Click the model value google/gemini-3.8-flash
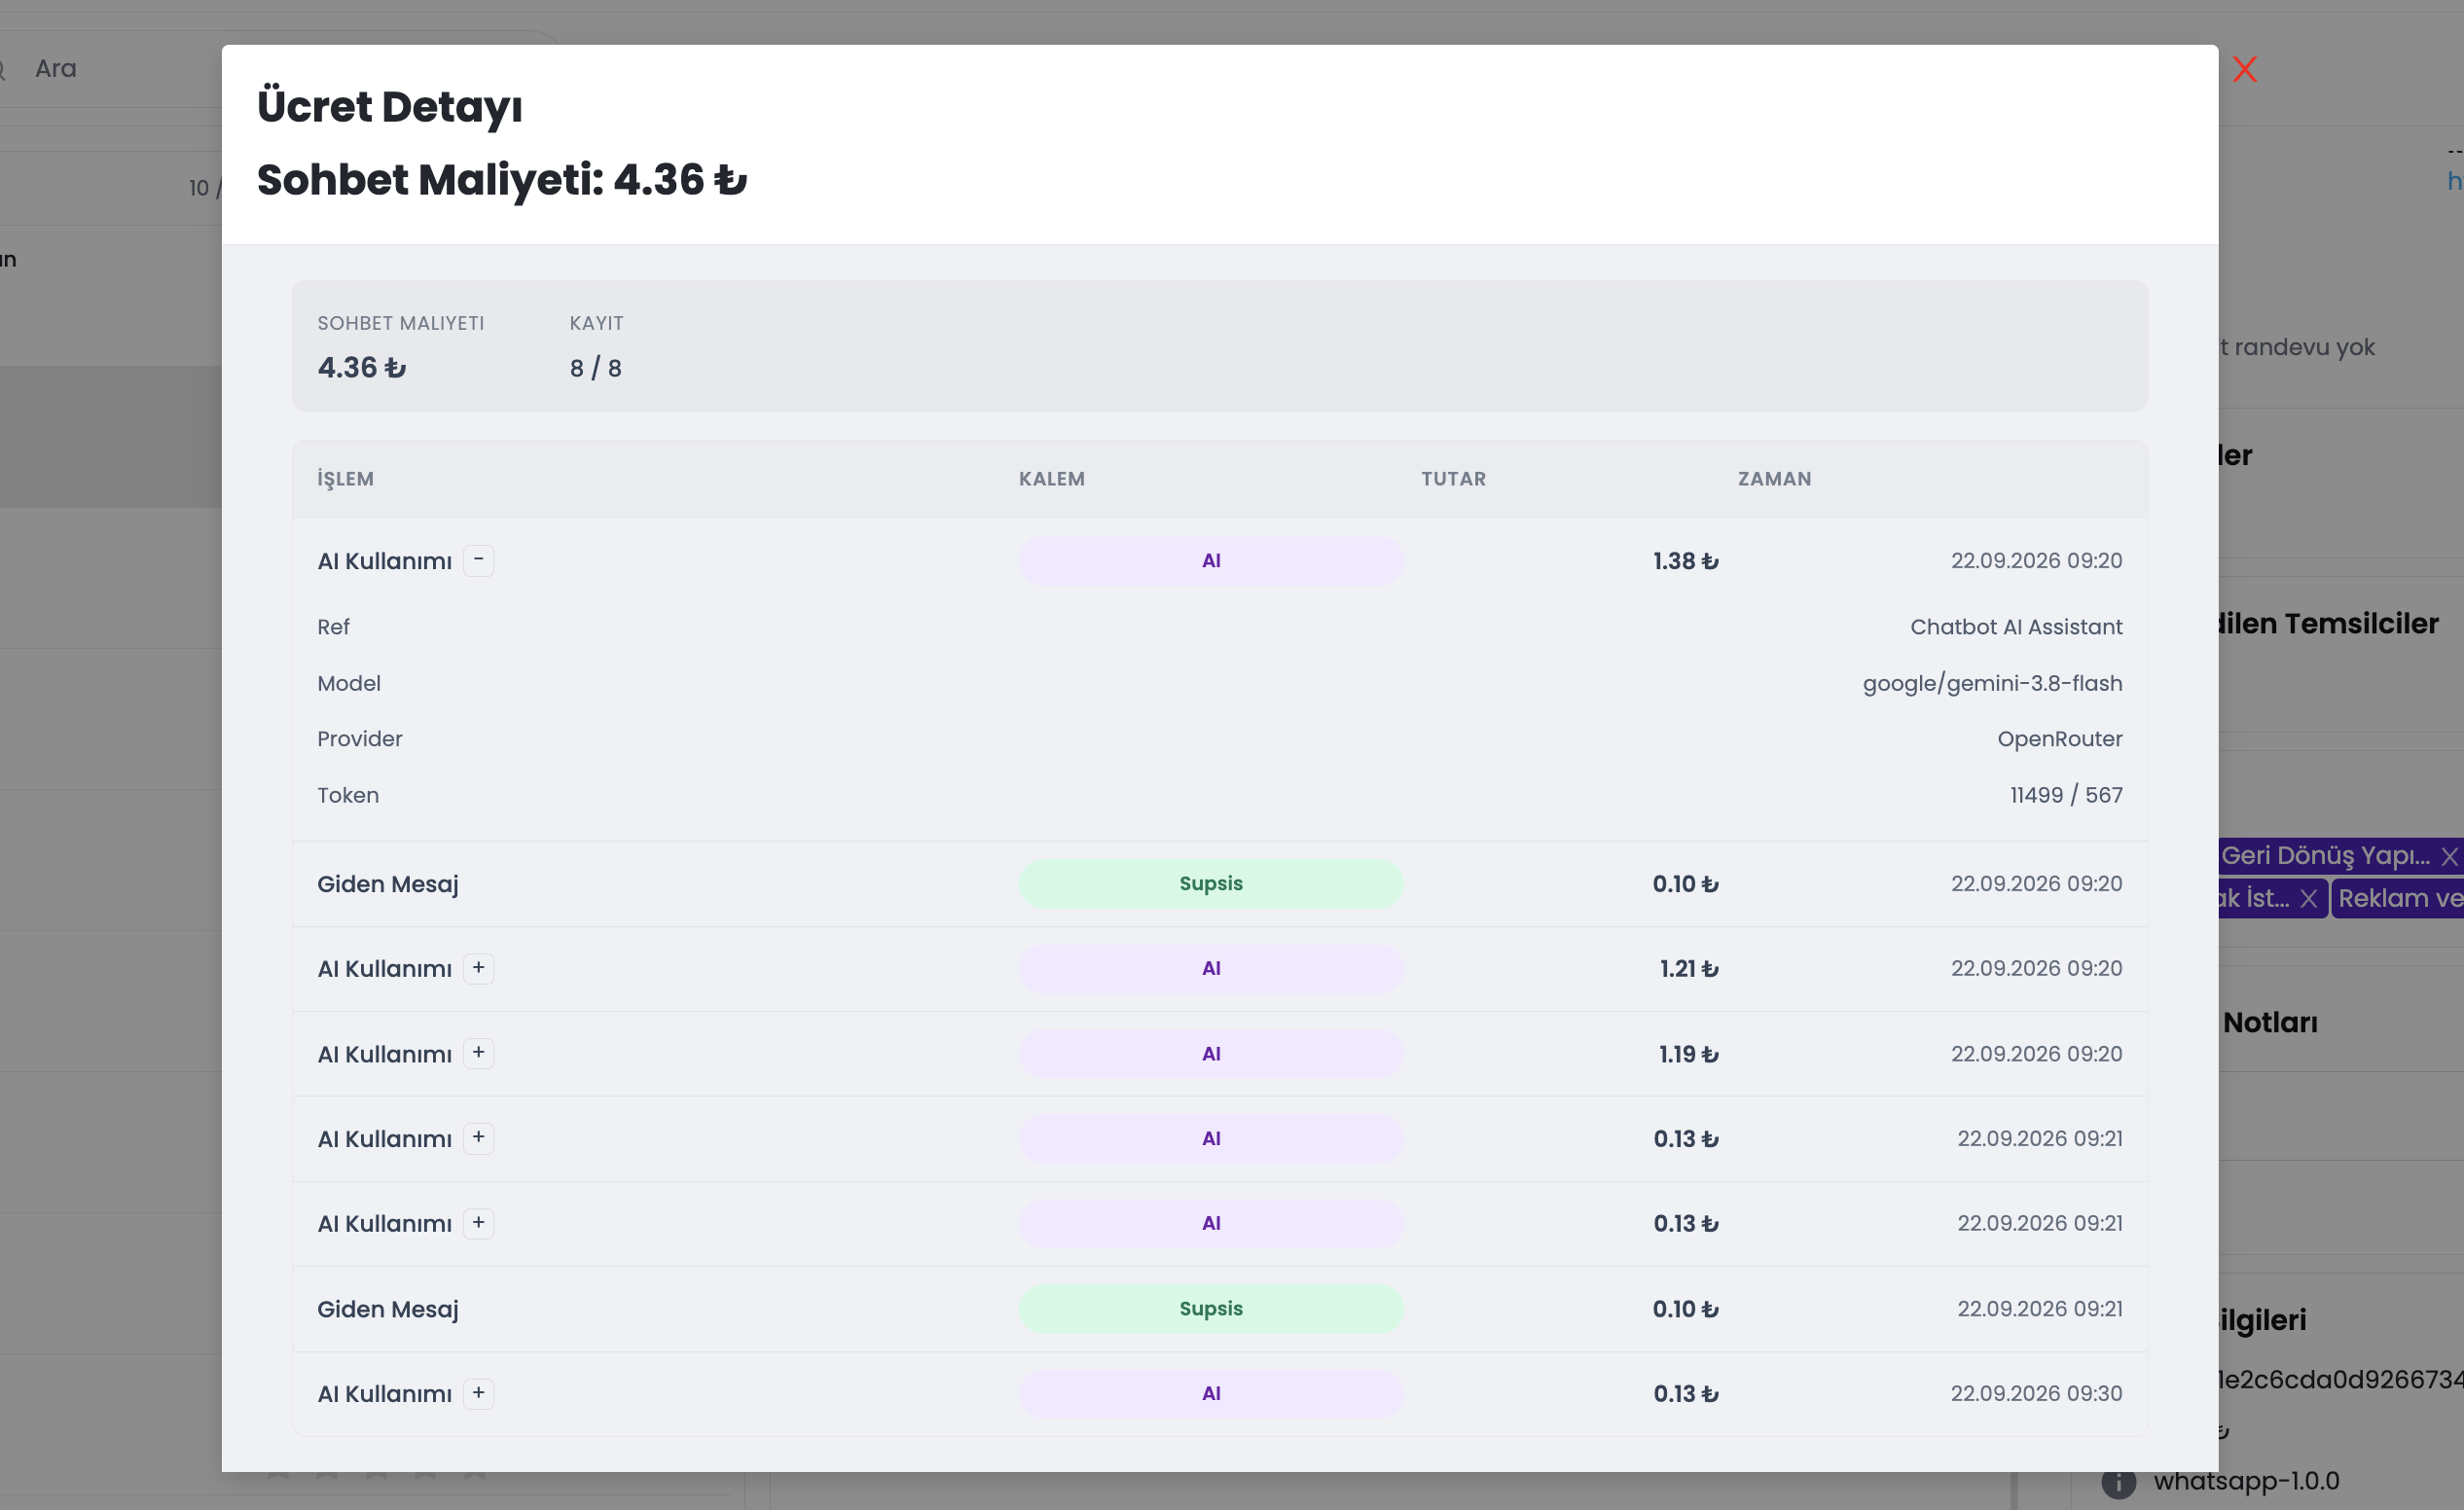 pos(1992,683)
